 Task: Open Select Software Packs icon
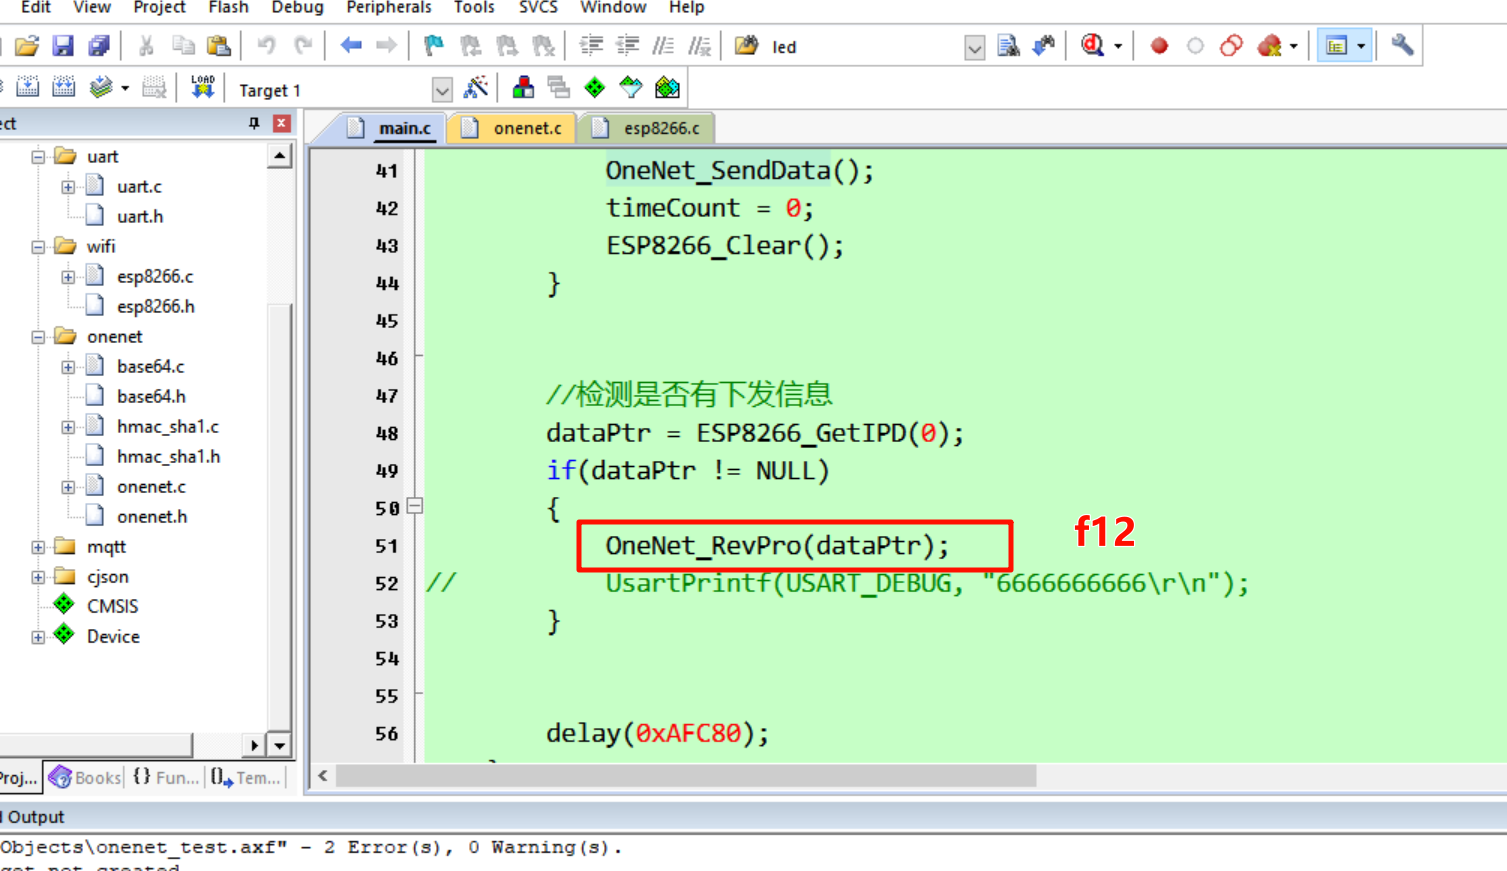tap(631, 88)
